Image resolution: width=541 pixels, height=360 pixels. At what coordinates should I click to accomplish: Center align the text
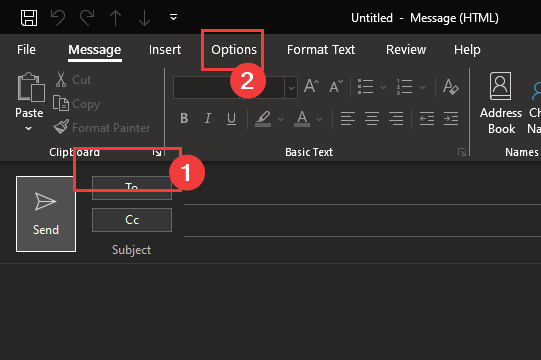(x=372, y=118)
